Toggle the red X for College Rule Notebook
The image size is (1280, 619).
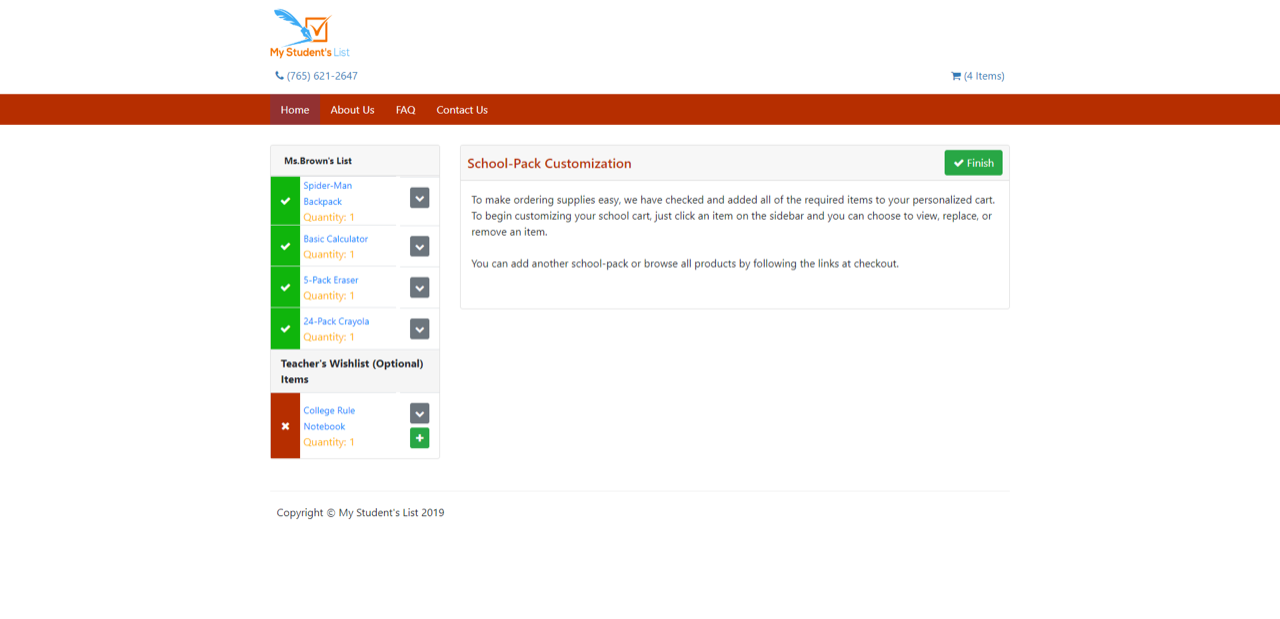[285, 426]
